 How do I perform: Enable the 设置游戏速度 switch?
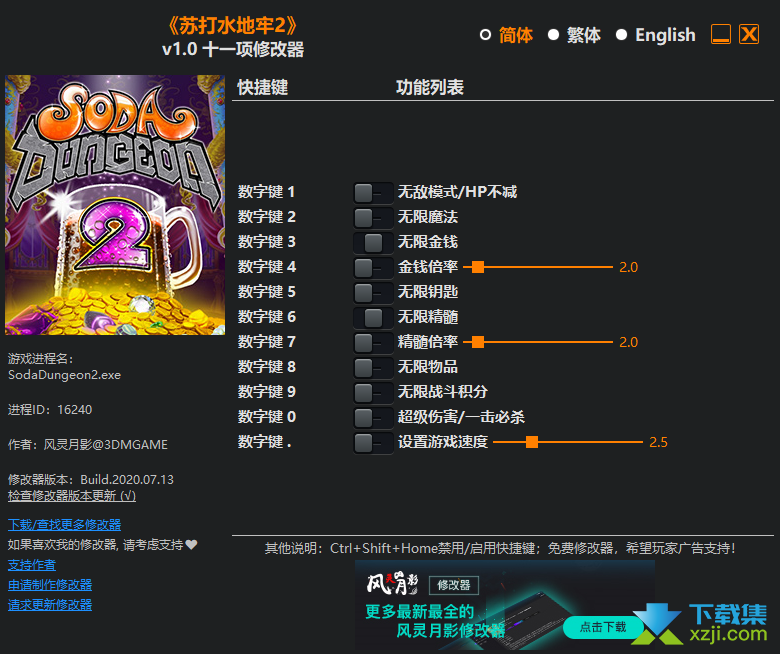coord(373,442)
